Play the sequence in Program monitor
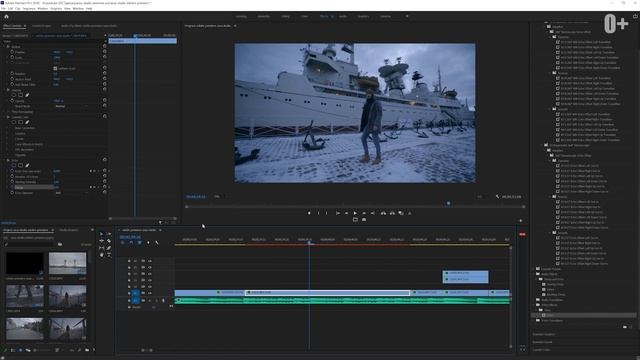 (x=355, y=213)
